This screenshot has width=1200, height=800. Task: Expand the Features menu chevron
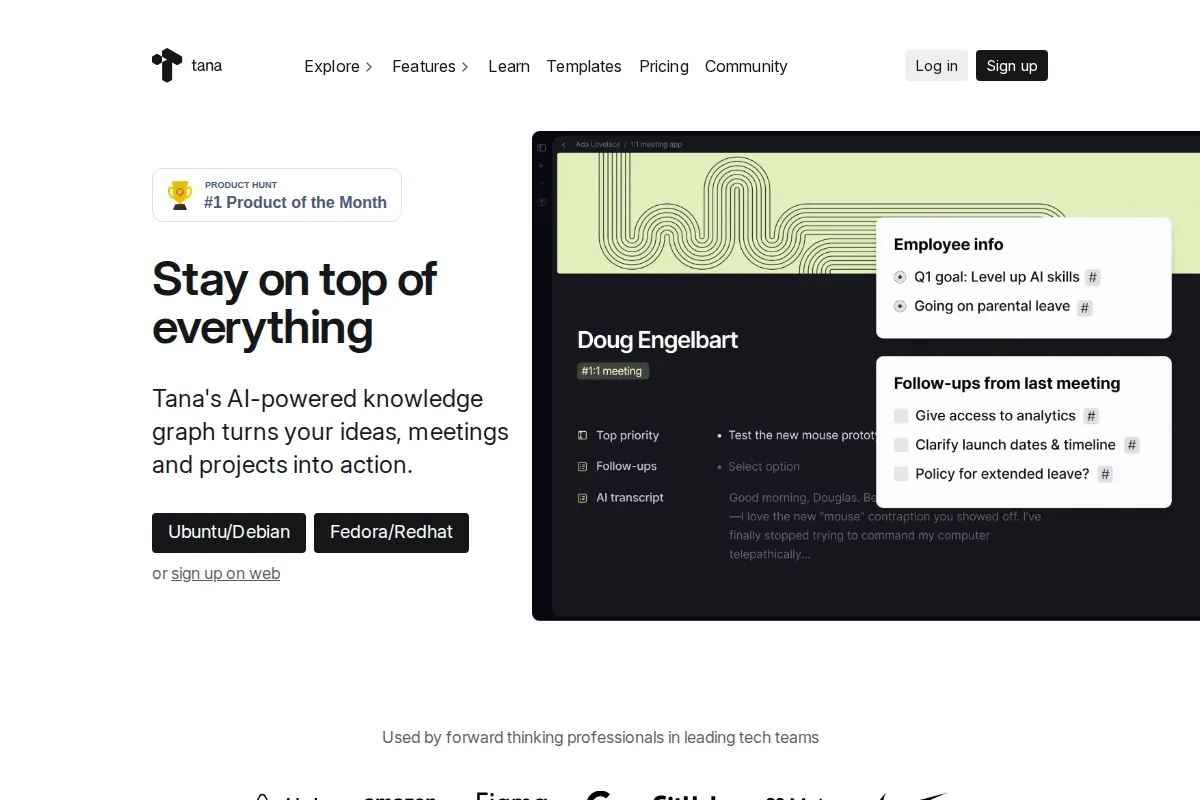464,67
